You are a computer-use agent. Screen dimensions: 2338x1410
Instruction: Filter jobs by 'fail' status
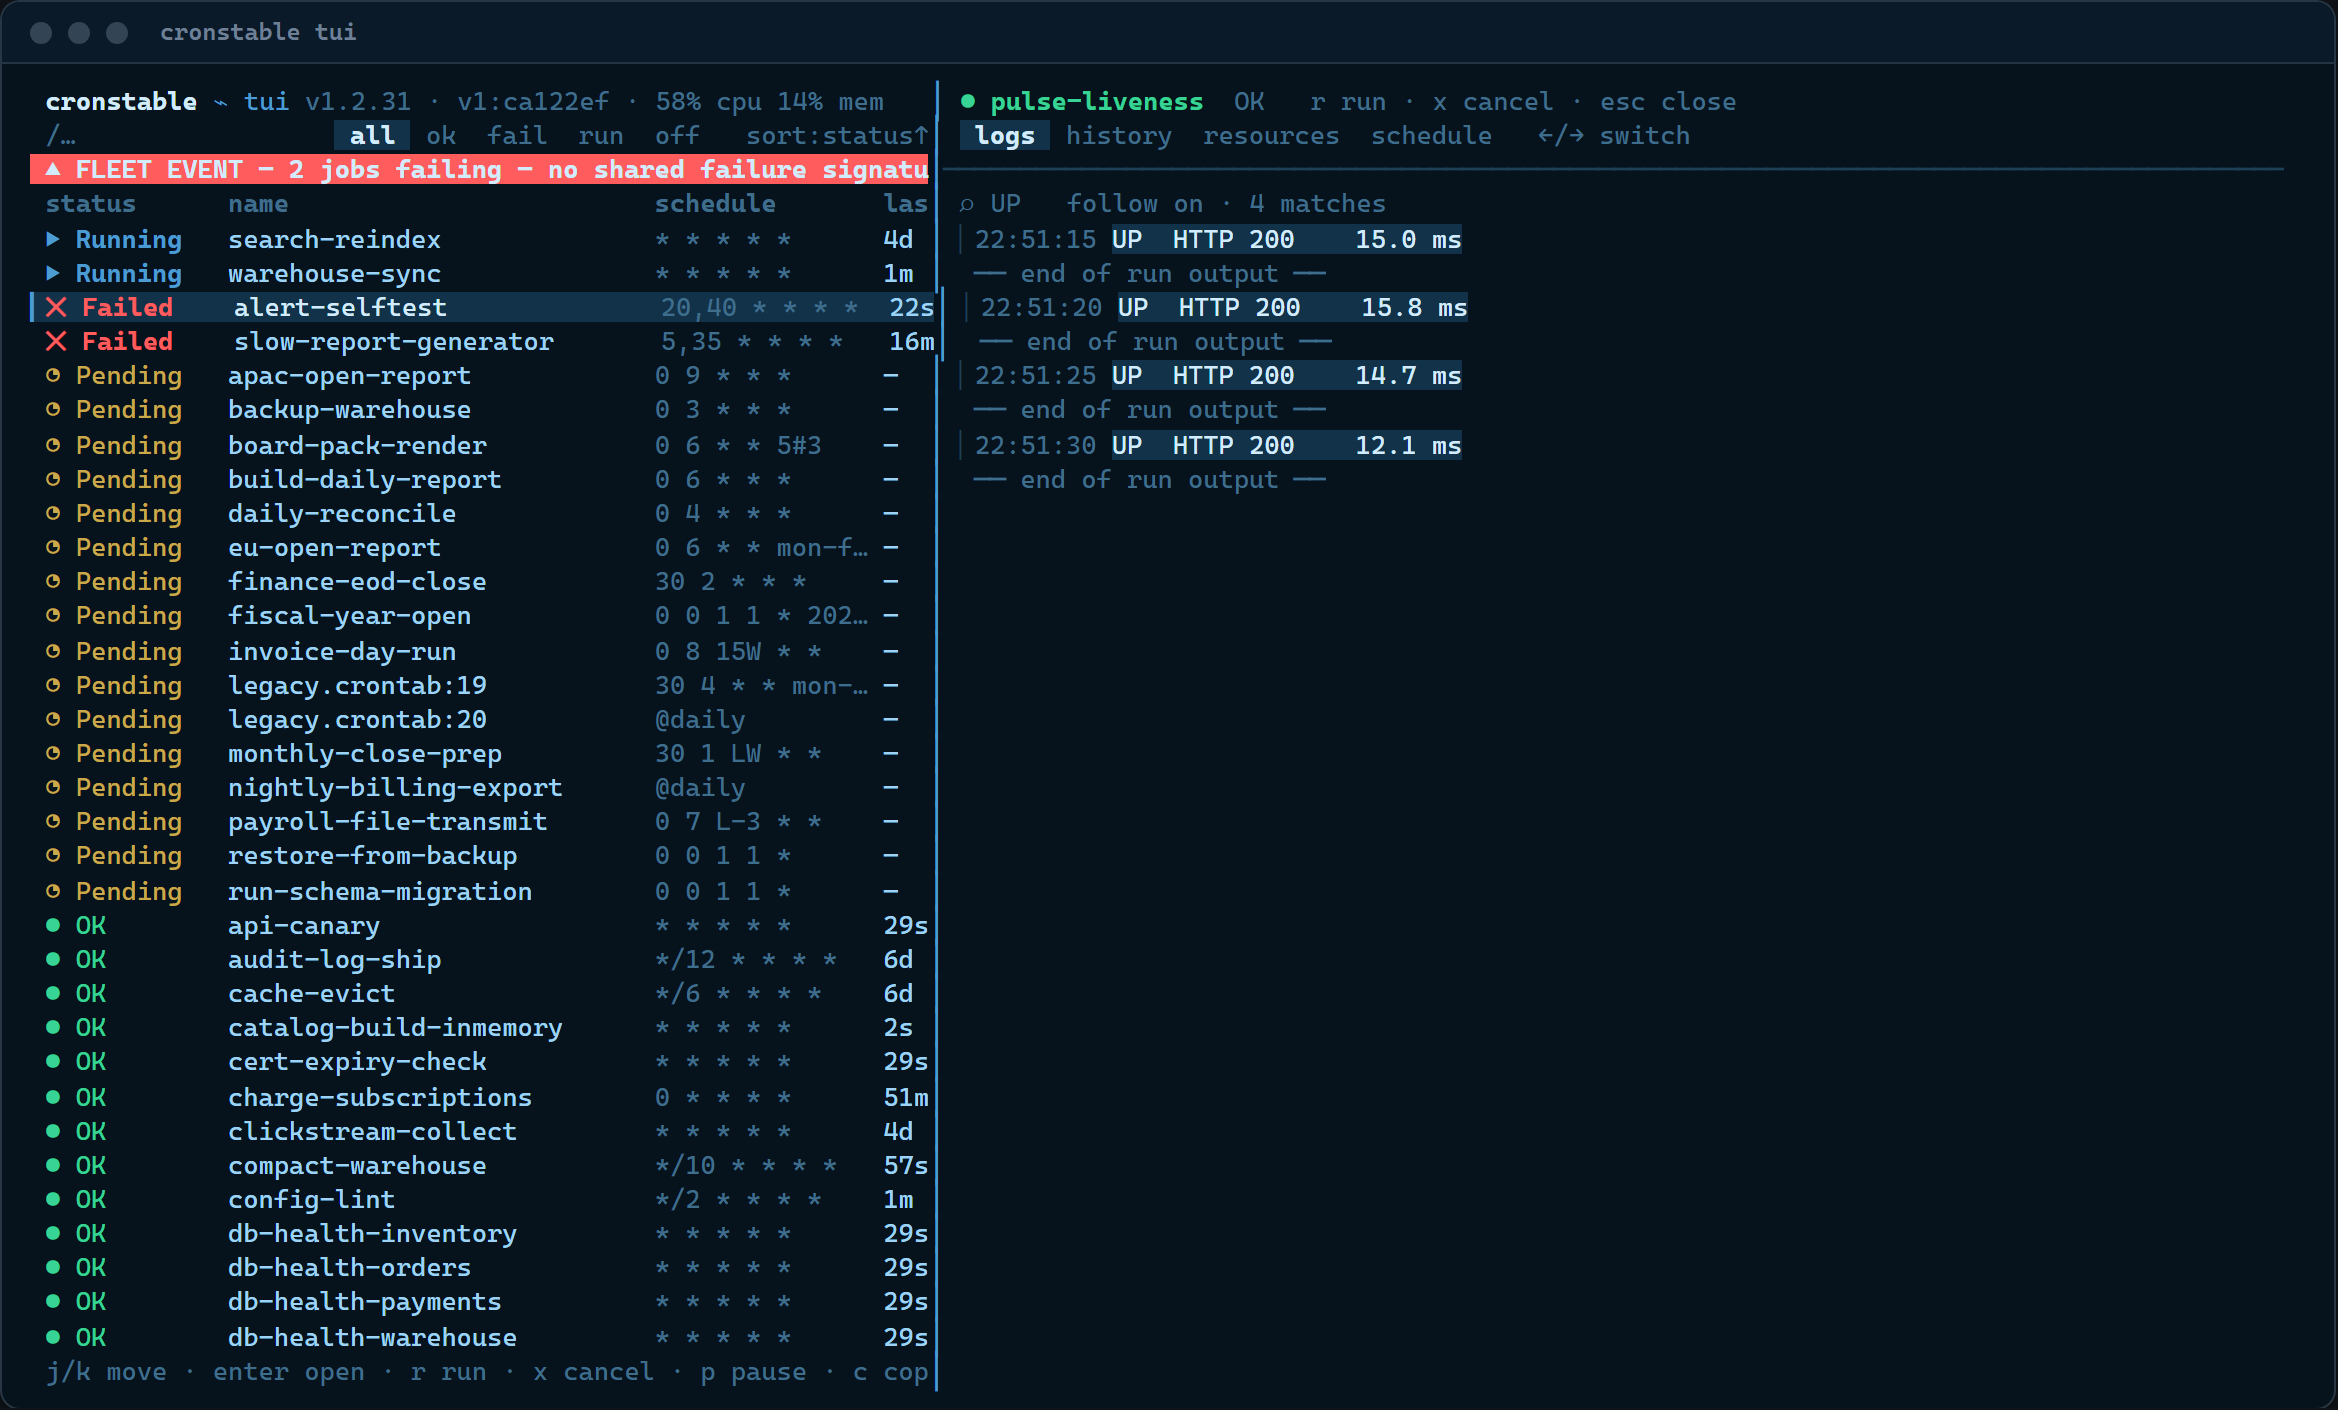517,135
